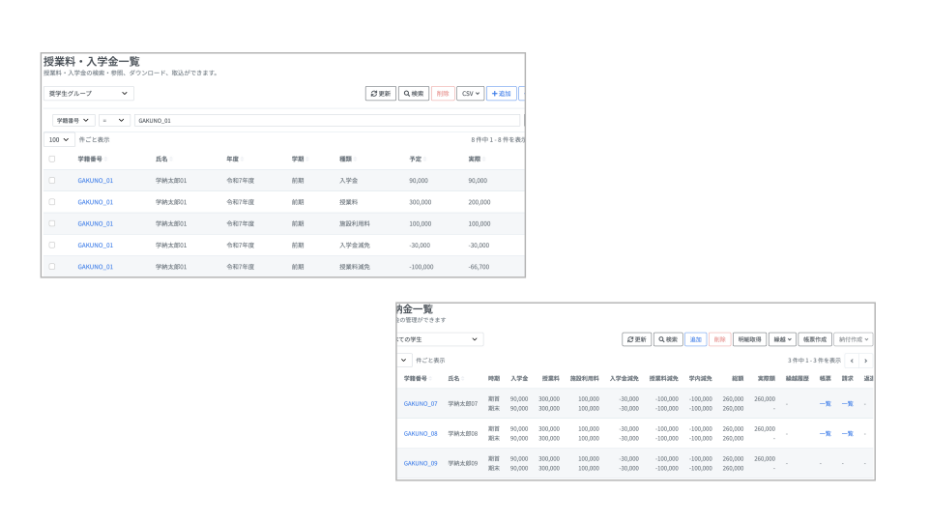Check the box for the 入学金 row
The width and height of the screenshot is (928, 522).
(x=52, y=180)
